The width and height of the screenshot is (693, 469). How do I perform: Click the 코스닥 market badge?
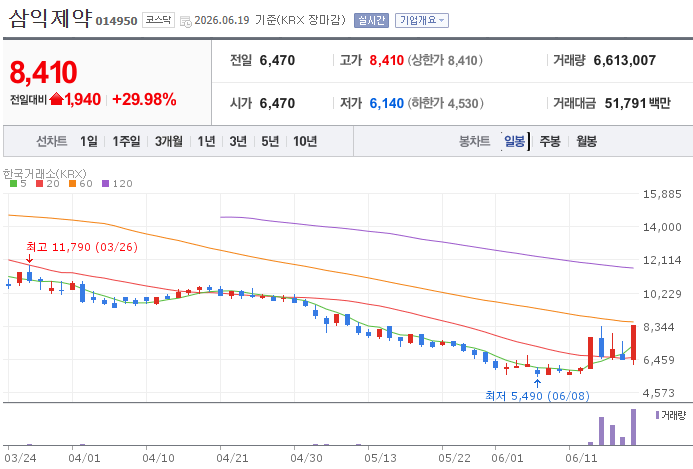pyautogui.click(x=158, y=20)
